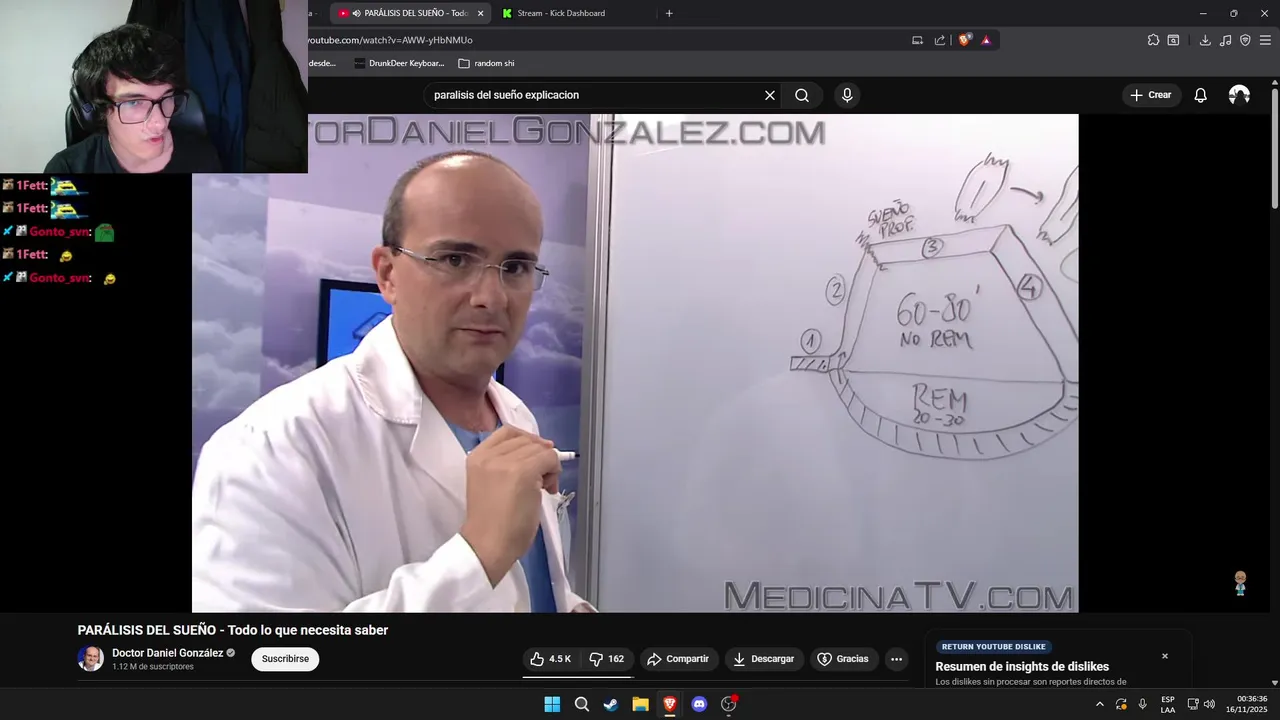Click the RETURN YOUTUBE DISLIKE badge
The image size is (1280, 720).
pyautogui.click(x=993, y=647)
